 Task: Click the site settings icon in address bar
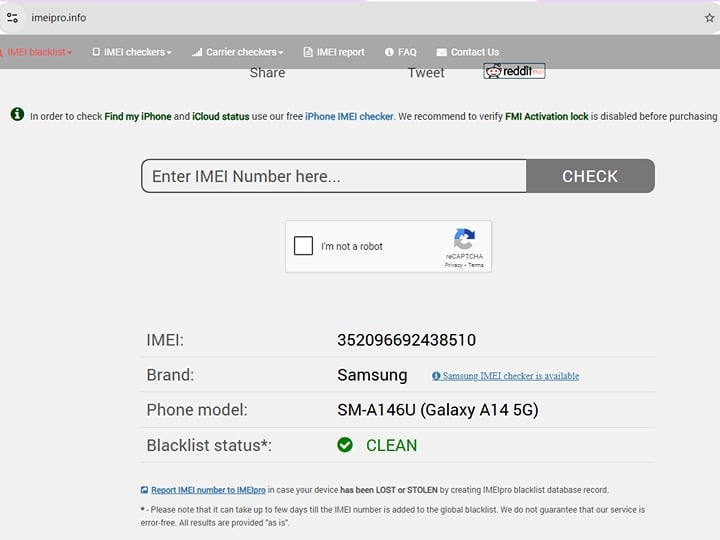pyautogui.click(x=12, y=17)
